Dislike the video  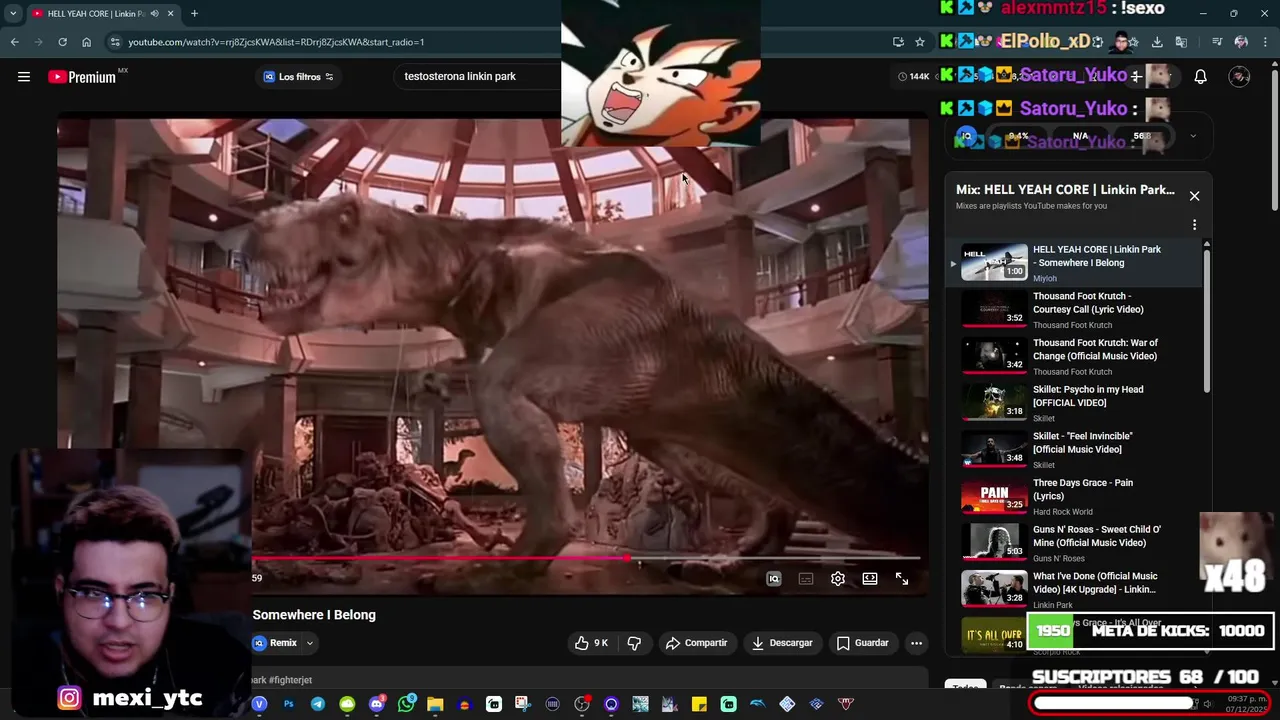[634, 643]
